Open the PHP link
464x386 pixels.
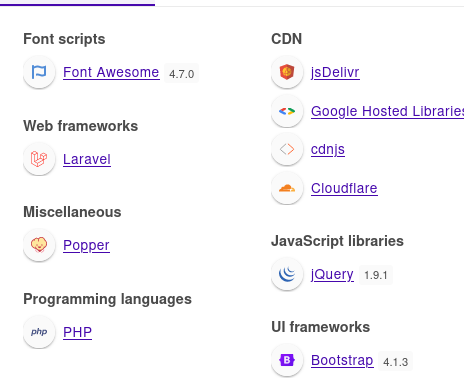(77, 332)
